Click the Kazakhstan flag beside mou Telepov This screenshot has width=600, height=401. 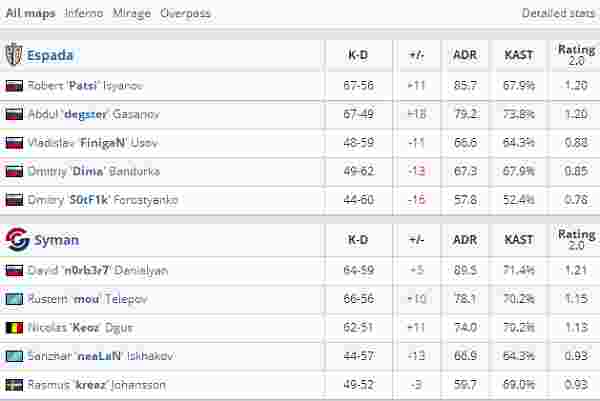pyautogui.click(x=15, y=299)
